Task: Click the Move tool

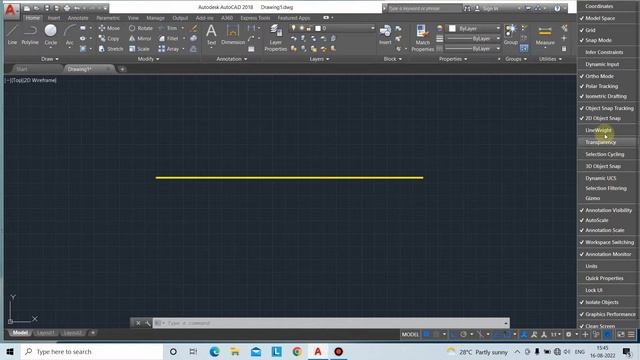Action: pos(109,28)
